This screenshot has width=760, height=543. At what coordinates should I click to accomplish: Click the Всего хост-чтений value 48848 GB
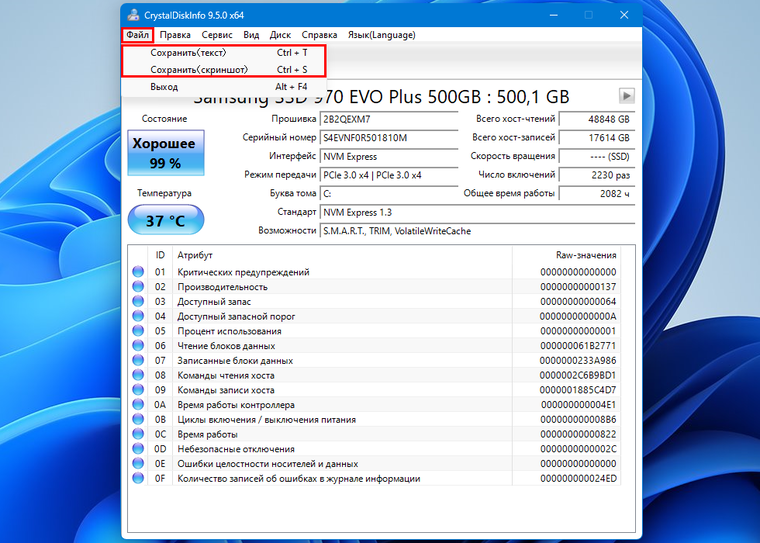point(597,119)
